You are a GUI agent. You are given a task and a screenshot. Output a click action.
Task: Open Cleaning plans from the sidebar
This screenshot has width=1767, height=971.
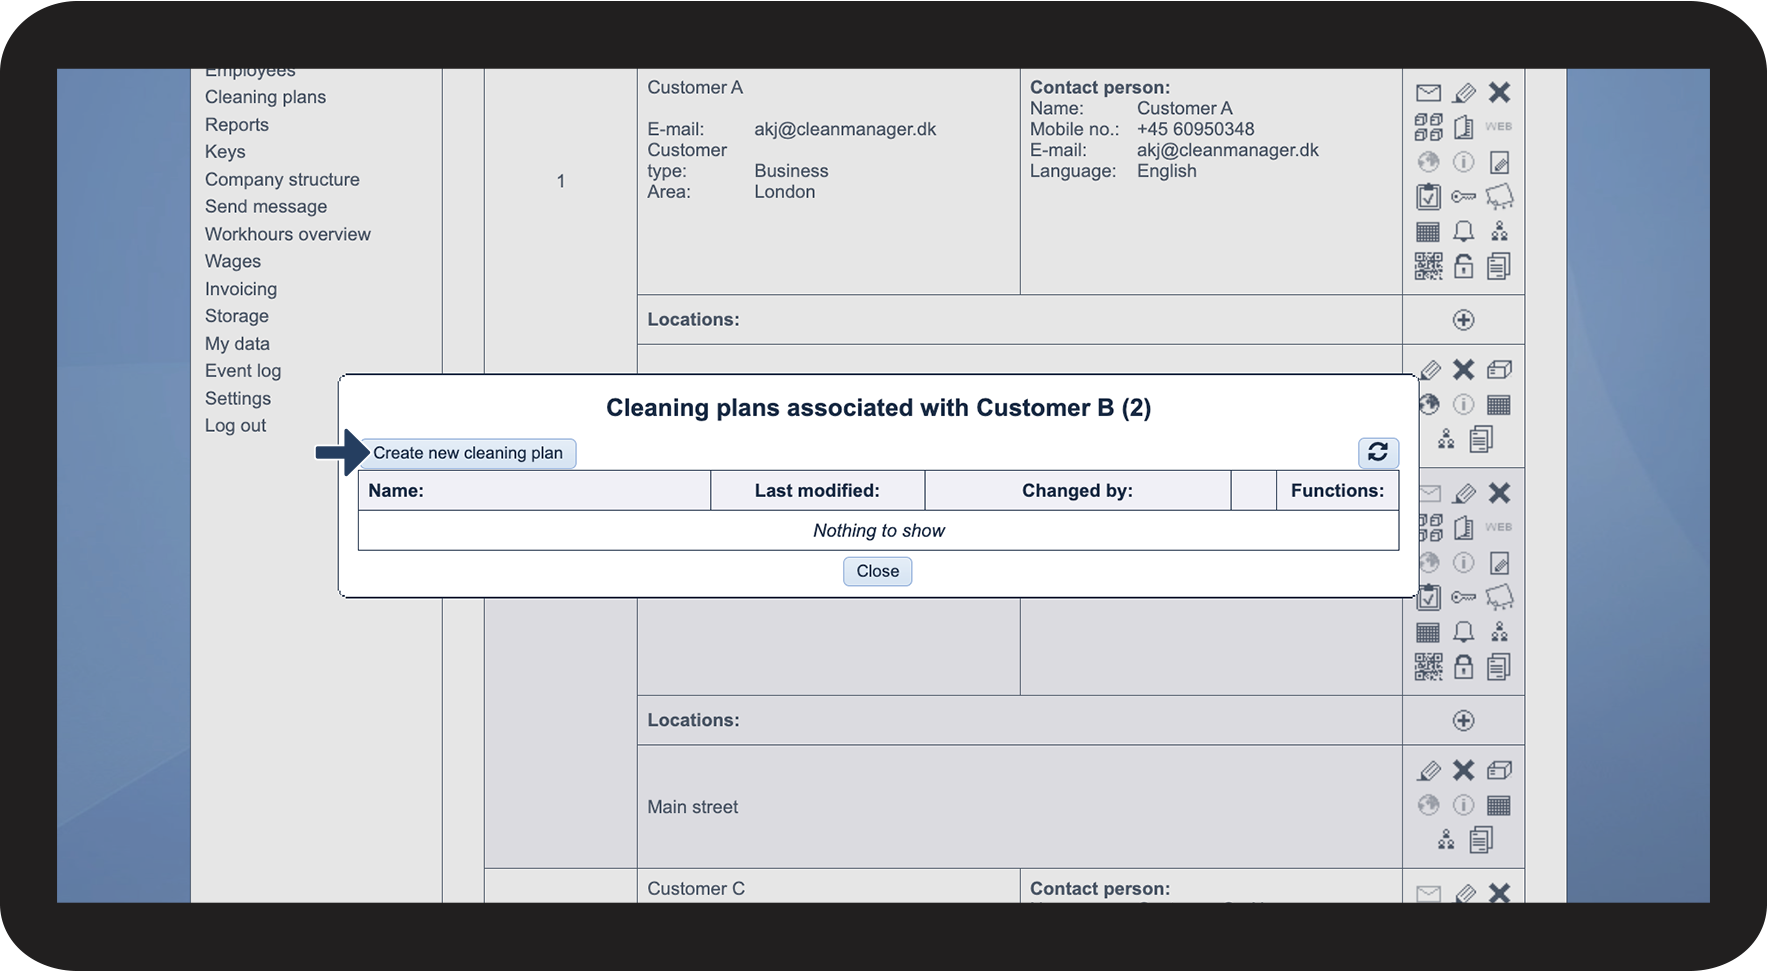click(x=265, y=97)
